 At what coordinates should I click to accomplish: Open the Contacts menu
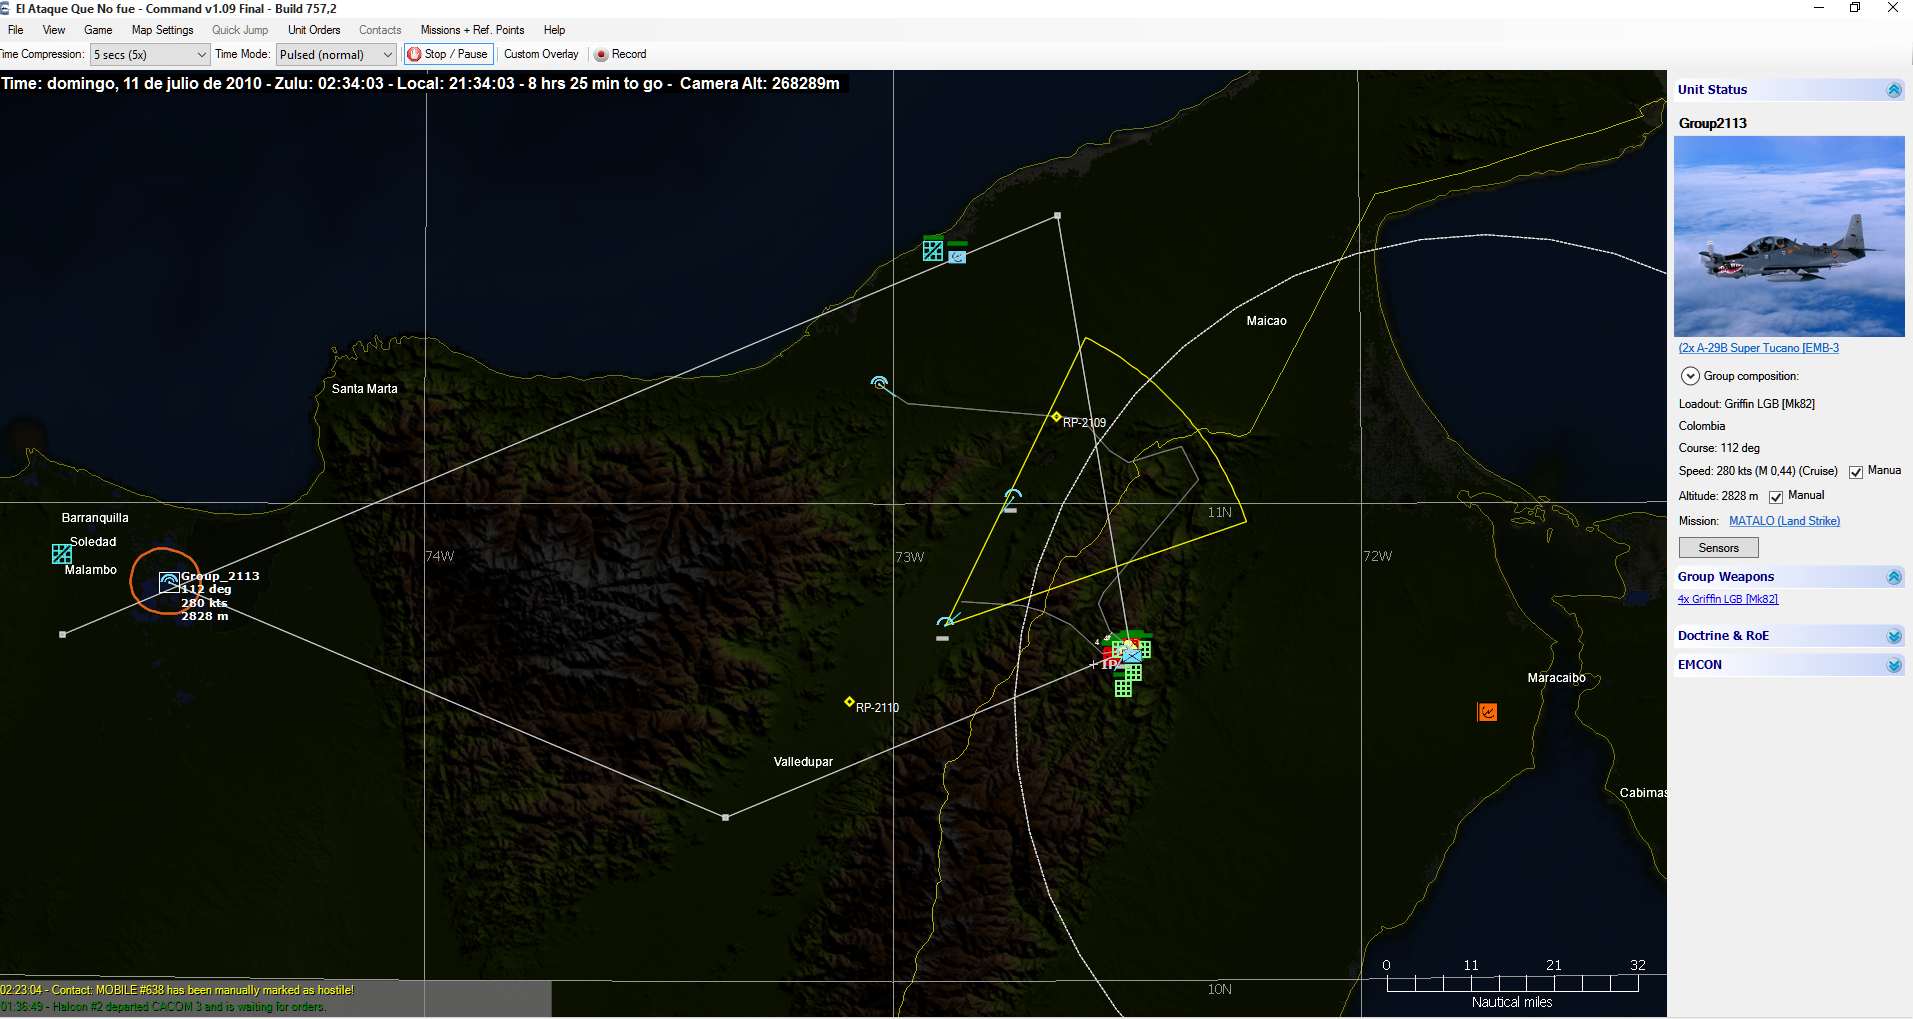tap(380, 30)
